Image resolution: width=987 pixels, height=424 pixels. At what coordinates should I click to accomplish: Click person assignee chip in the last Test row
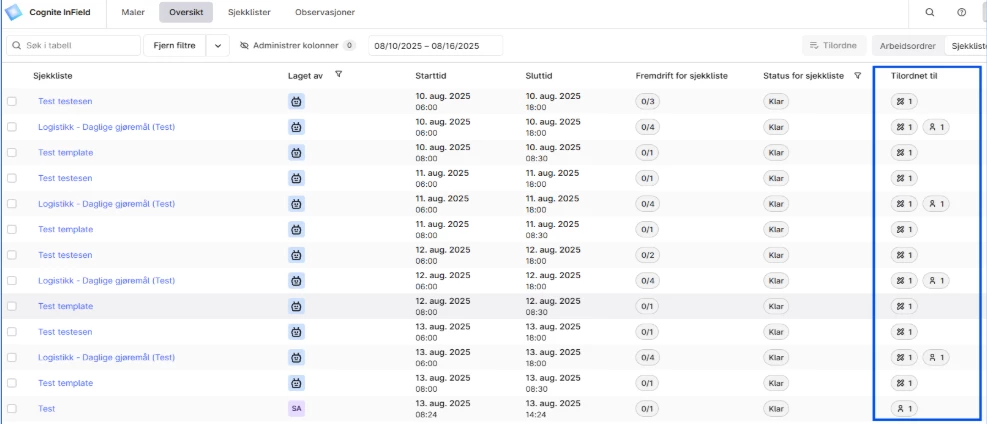(905, 409)
